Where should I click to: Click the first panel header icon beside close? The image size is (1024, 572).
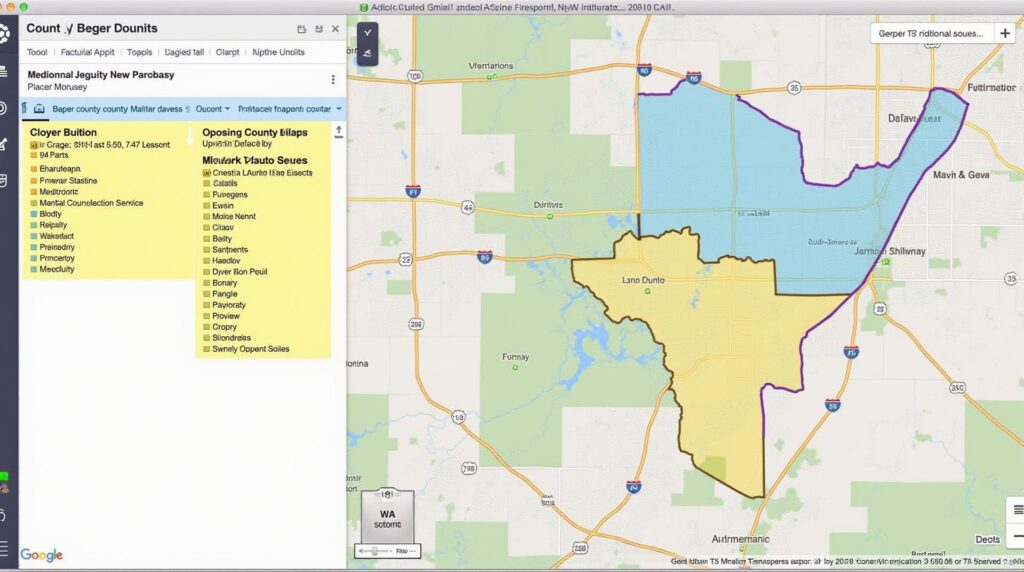tap(301, 29)
